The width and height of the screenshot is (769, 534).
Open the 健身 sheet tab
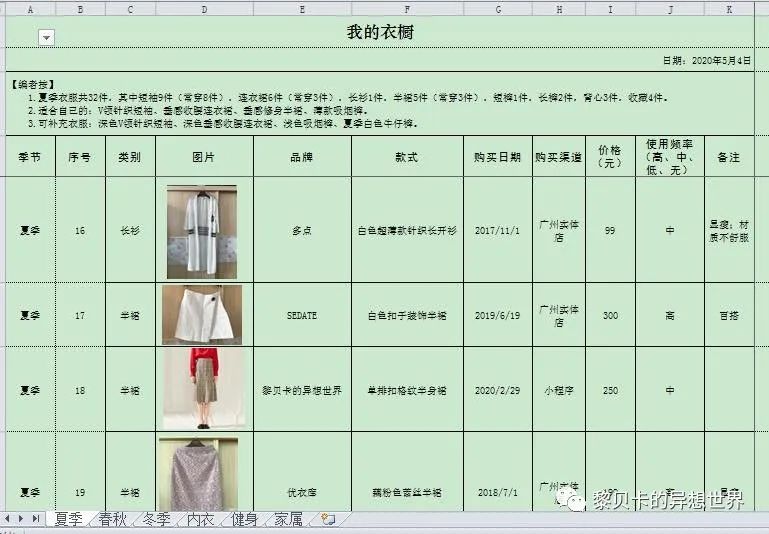click(x=244, y=519)
